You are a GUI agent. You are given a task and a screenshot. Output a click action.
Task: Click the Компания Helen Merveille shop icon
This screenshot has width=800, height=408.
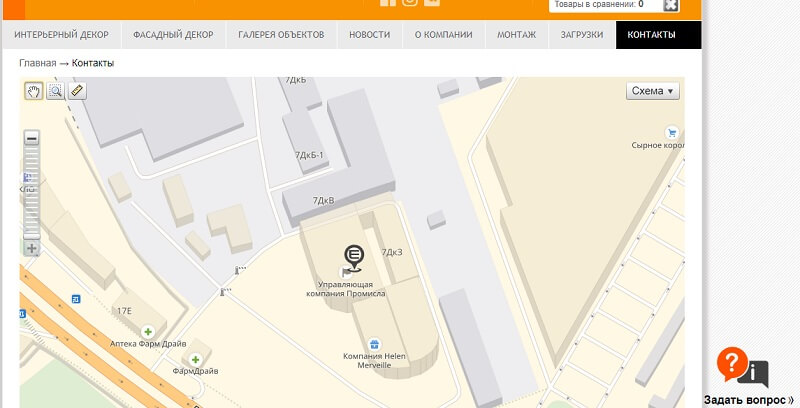tap(374, 344)
